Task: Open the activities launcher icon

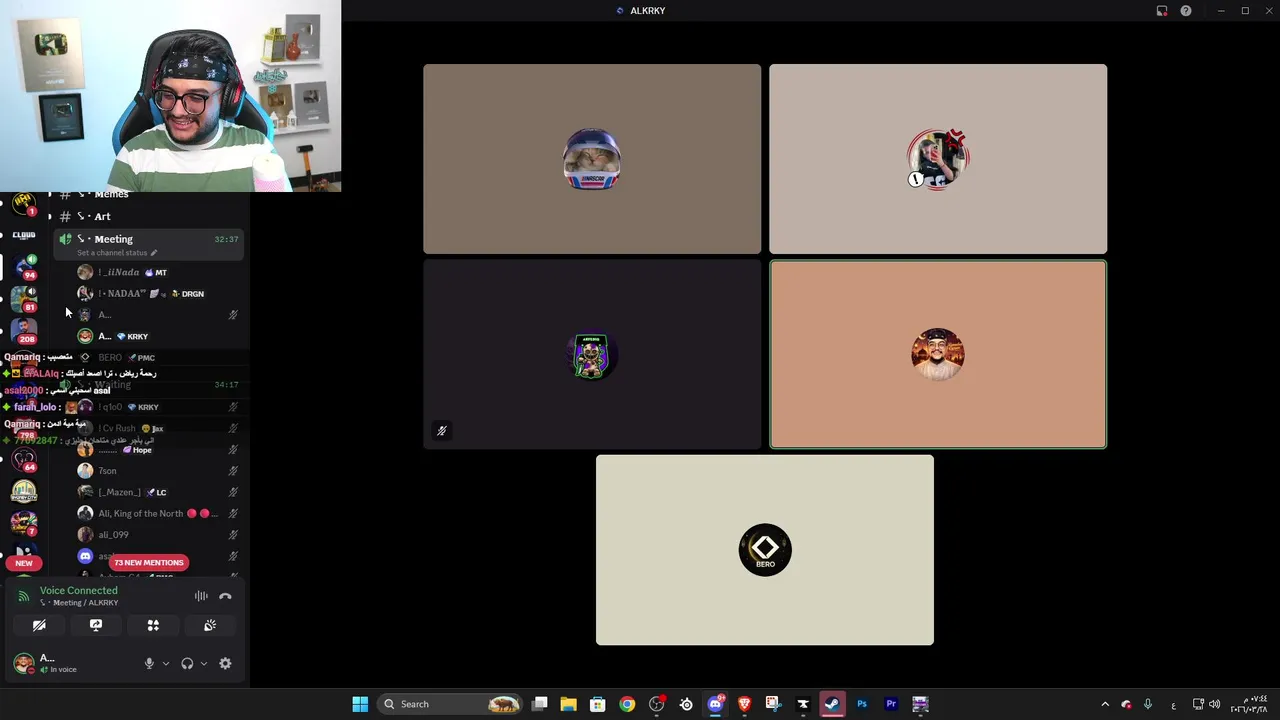Action: [153, 625]
